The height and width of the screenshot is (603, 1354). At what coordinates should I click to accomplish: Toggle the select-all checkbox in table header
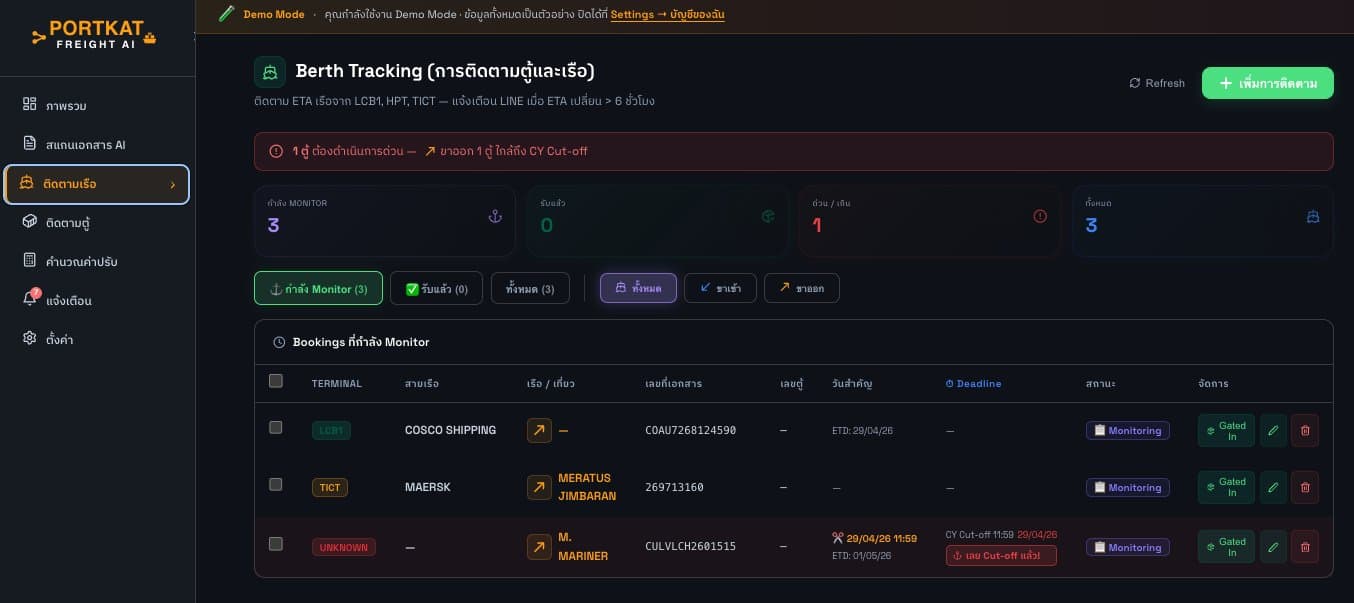[276, 381]
